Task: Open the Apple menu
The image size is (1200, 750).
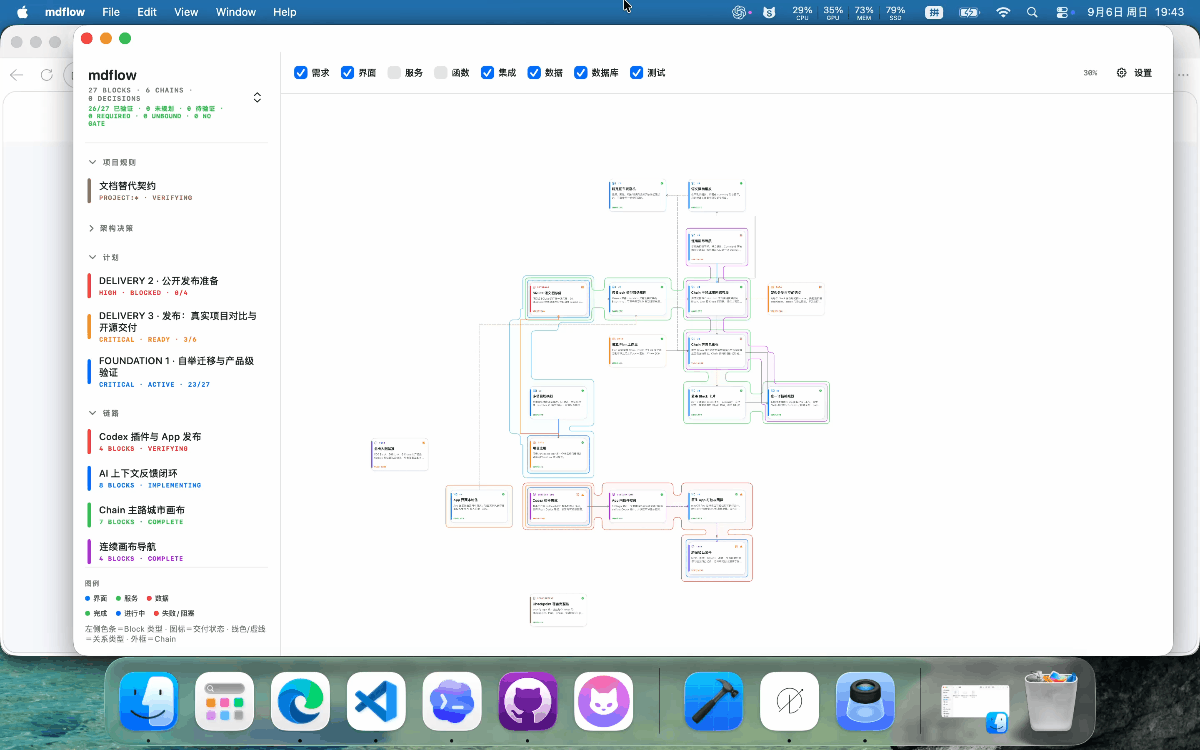Action: click(x=22, y=12)
